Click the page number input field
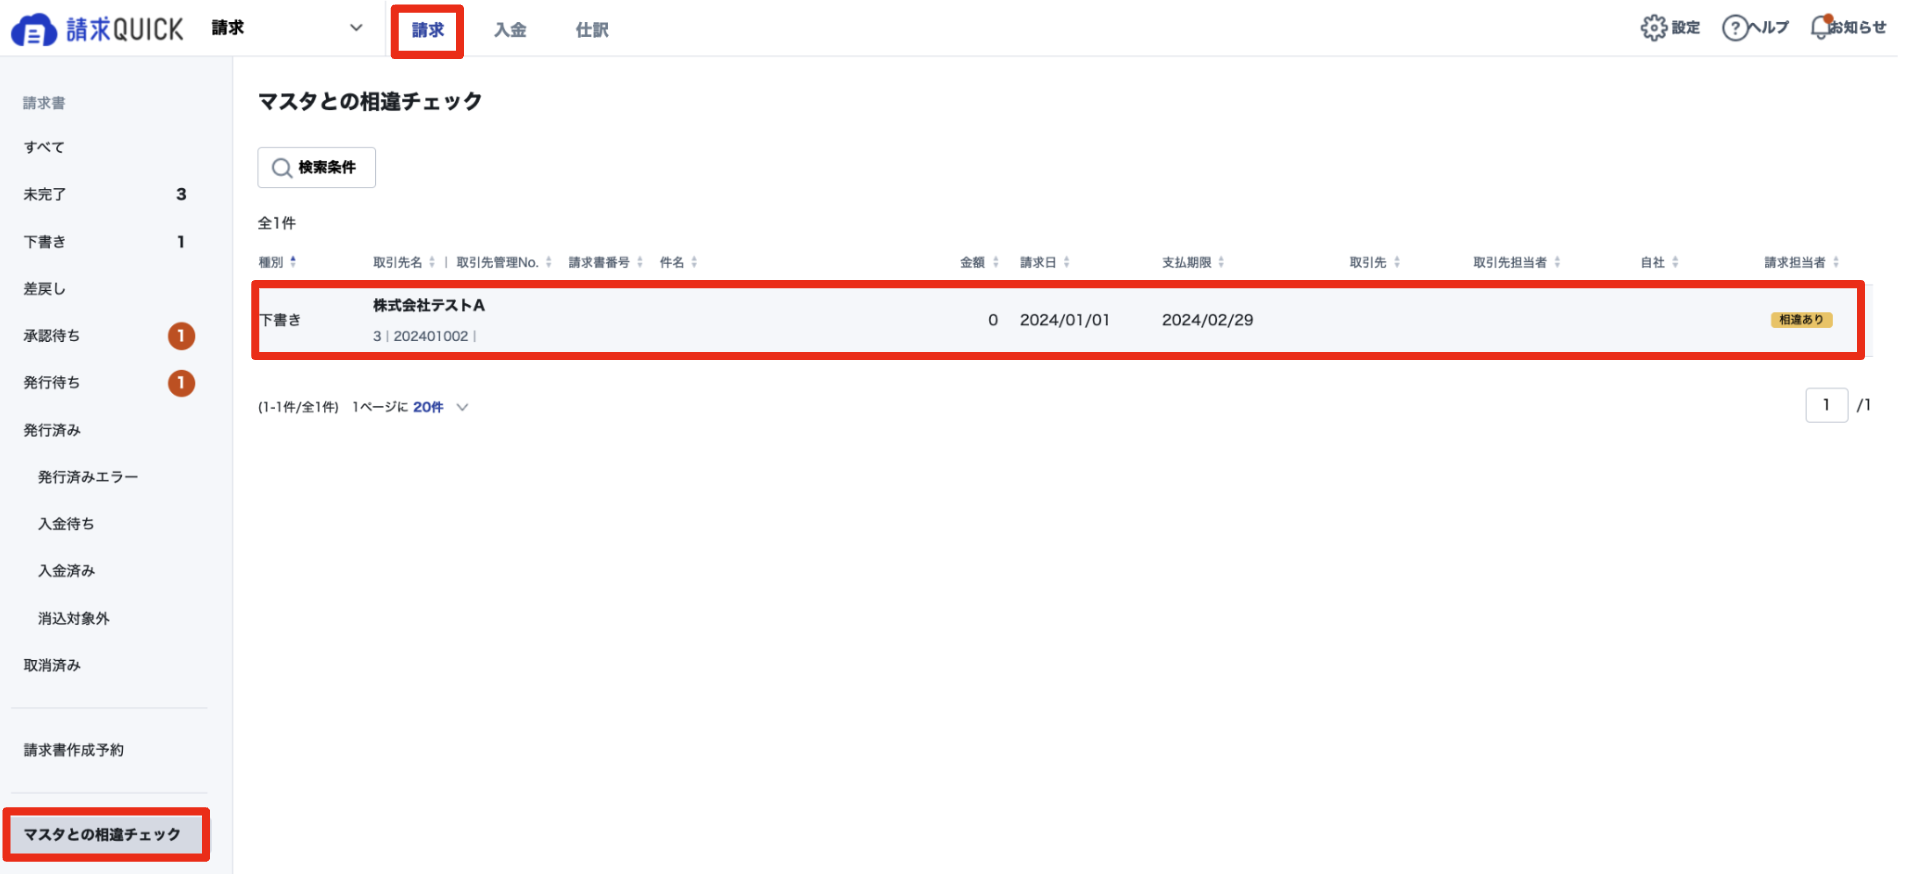This screenshot has width=1913, height=874. click(x=1826, y=405)
